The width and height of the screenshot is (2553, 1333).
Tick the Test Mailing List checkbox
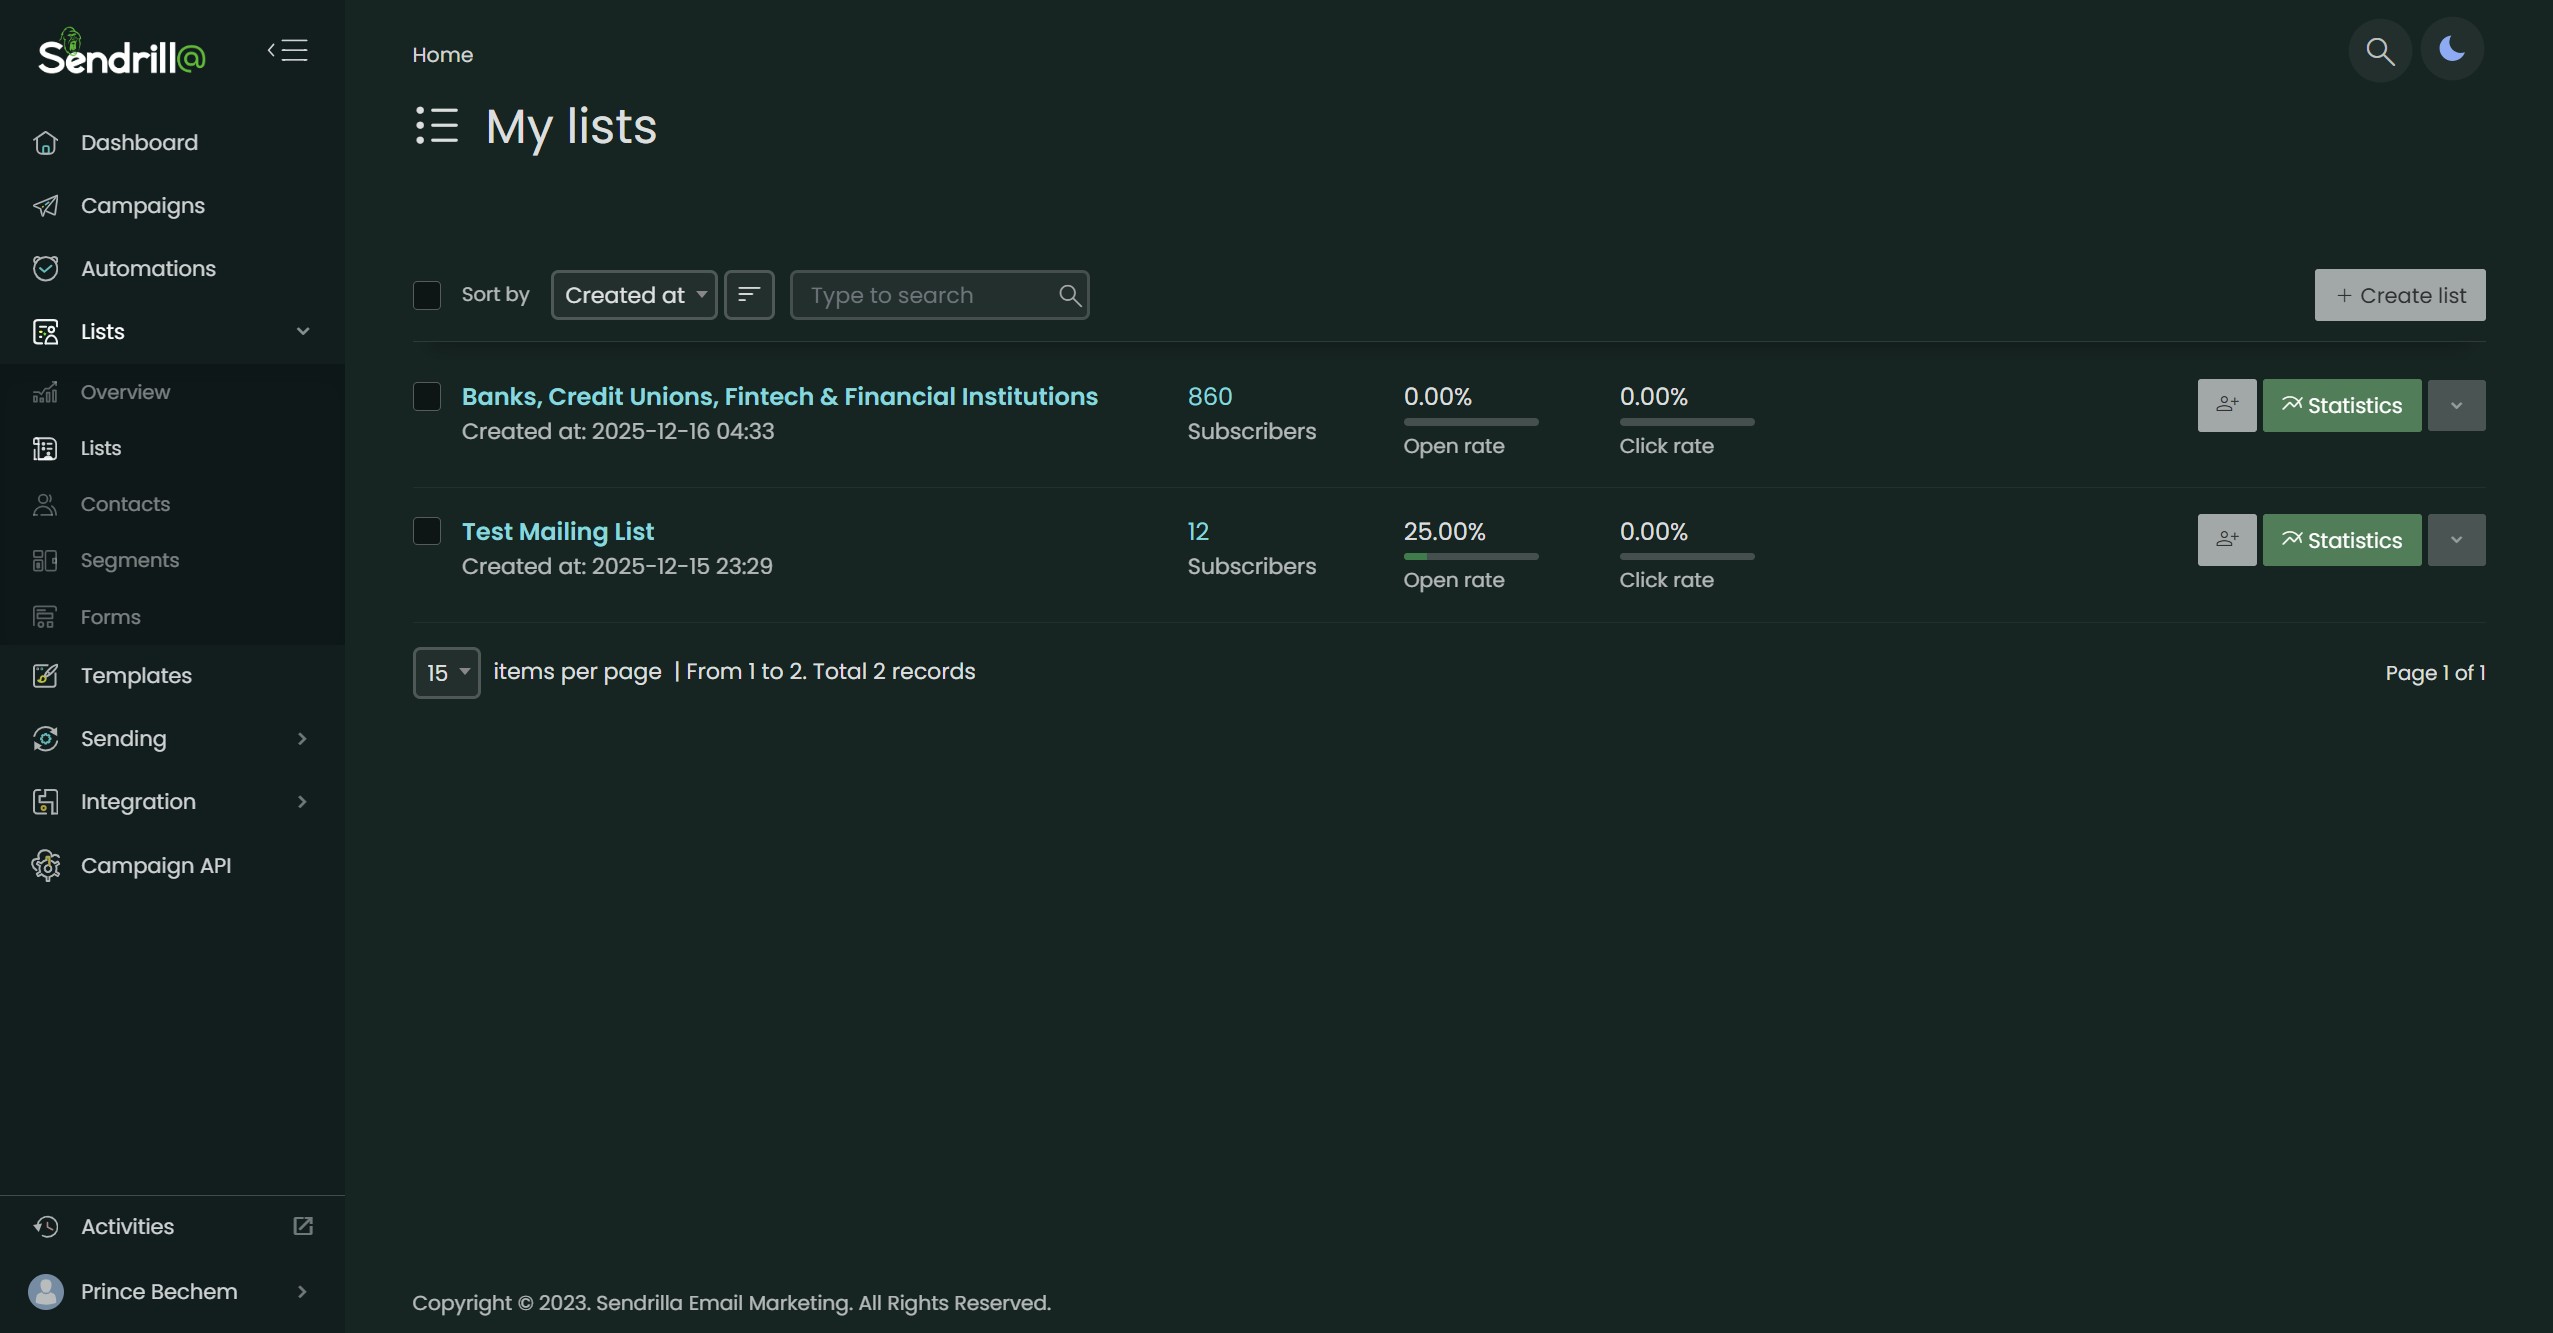click(x=427, y=531)
